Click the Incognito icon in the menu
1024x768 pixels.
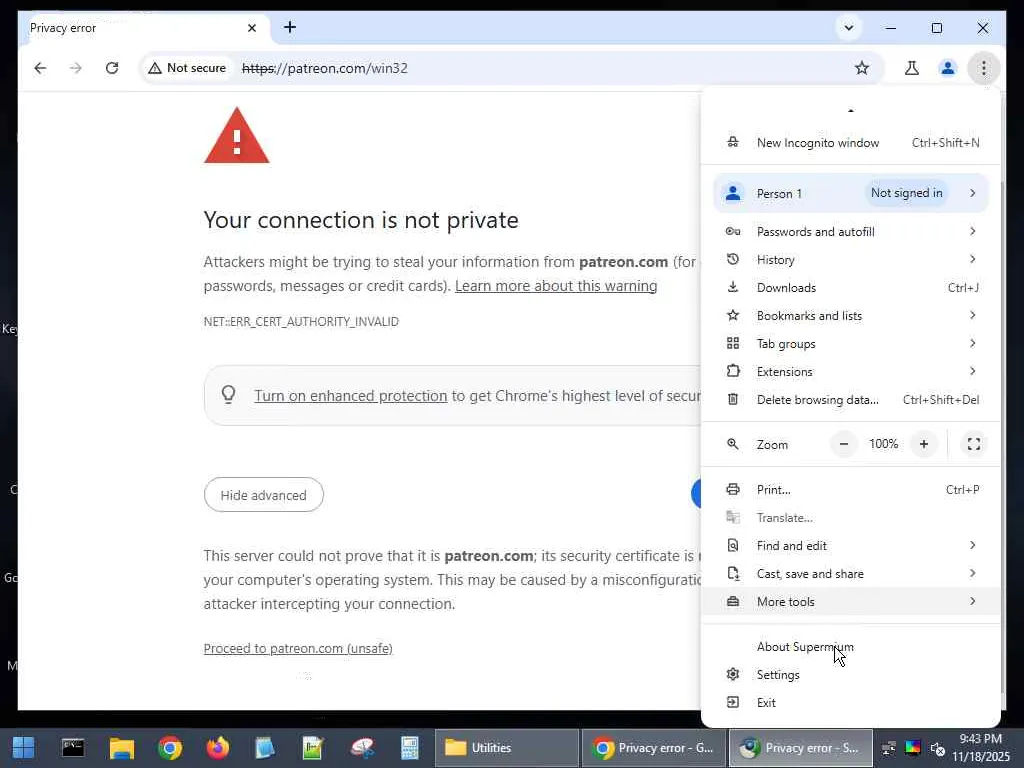[x=733, y=142]
